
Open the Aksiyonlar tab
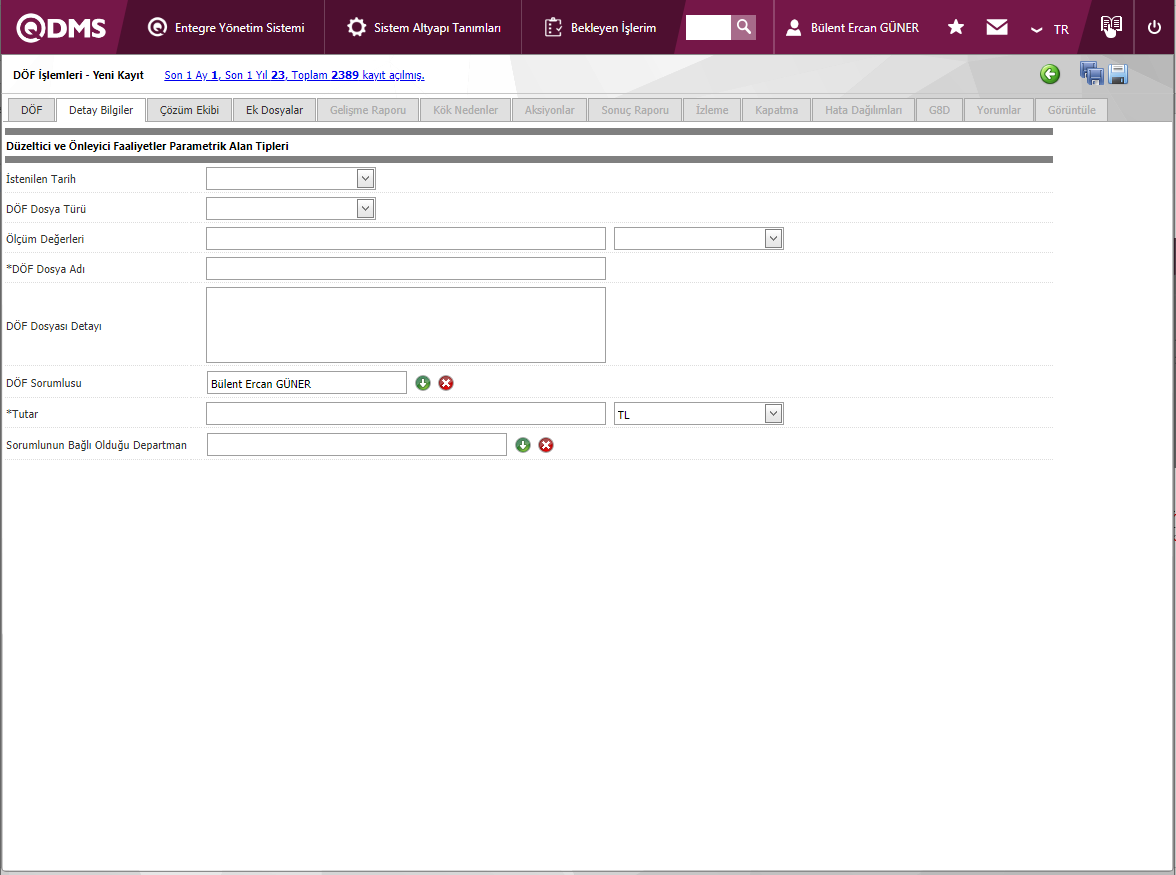tap(549, 110)
